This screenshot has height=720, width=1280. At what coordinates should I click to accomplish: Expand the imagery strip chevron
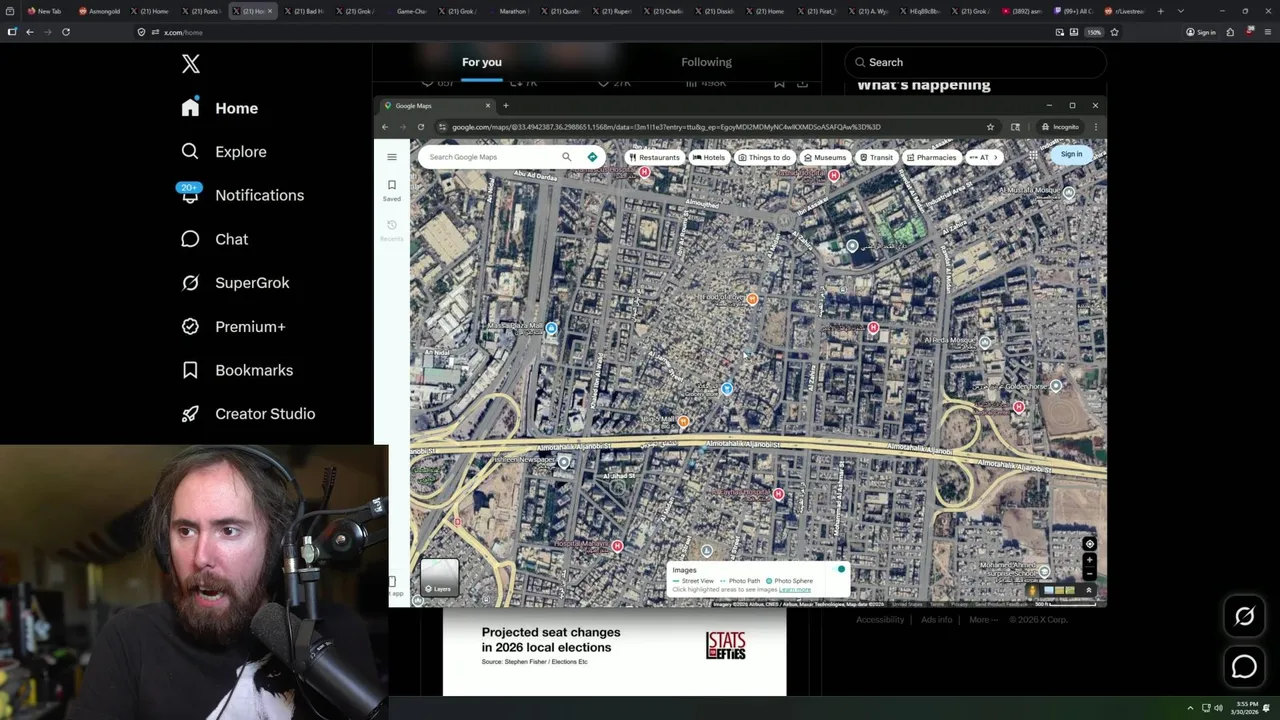click(1089, 590)
